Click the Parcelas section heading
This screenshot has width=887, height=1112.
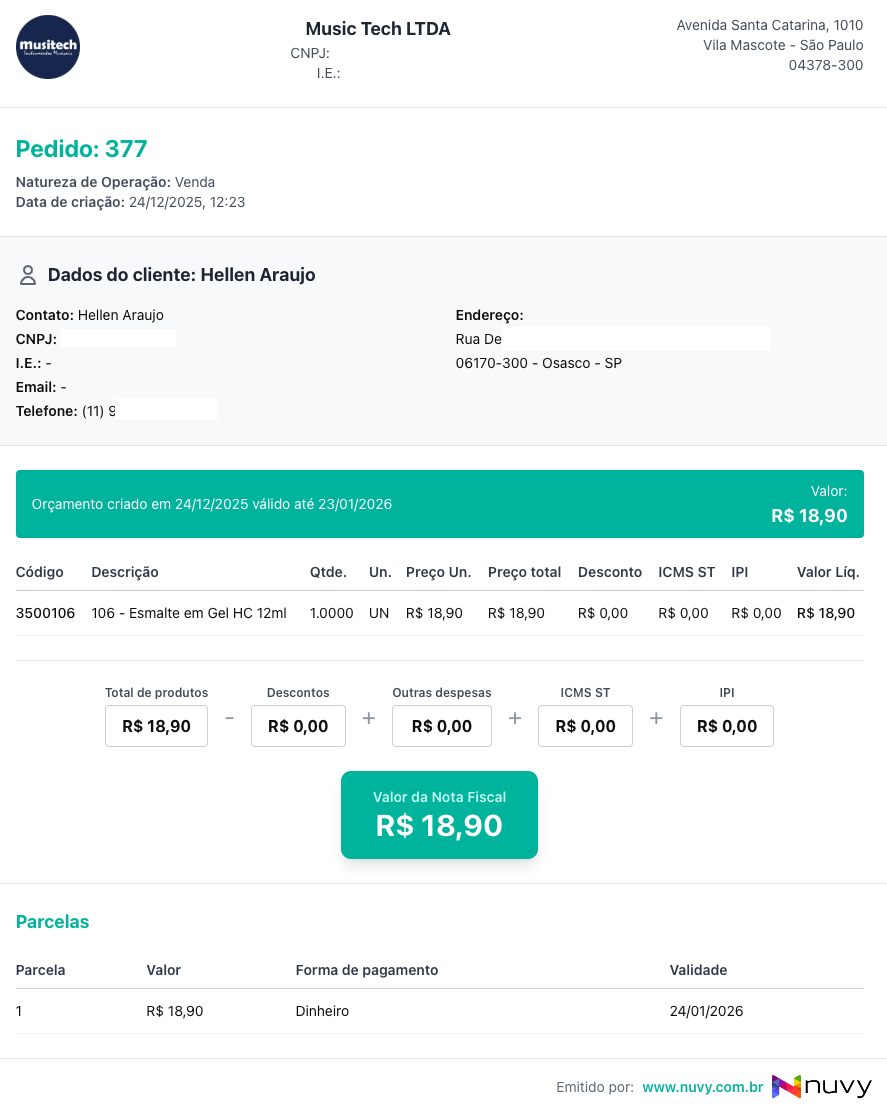pyautogui.click(x=53, y=922)
